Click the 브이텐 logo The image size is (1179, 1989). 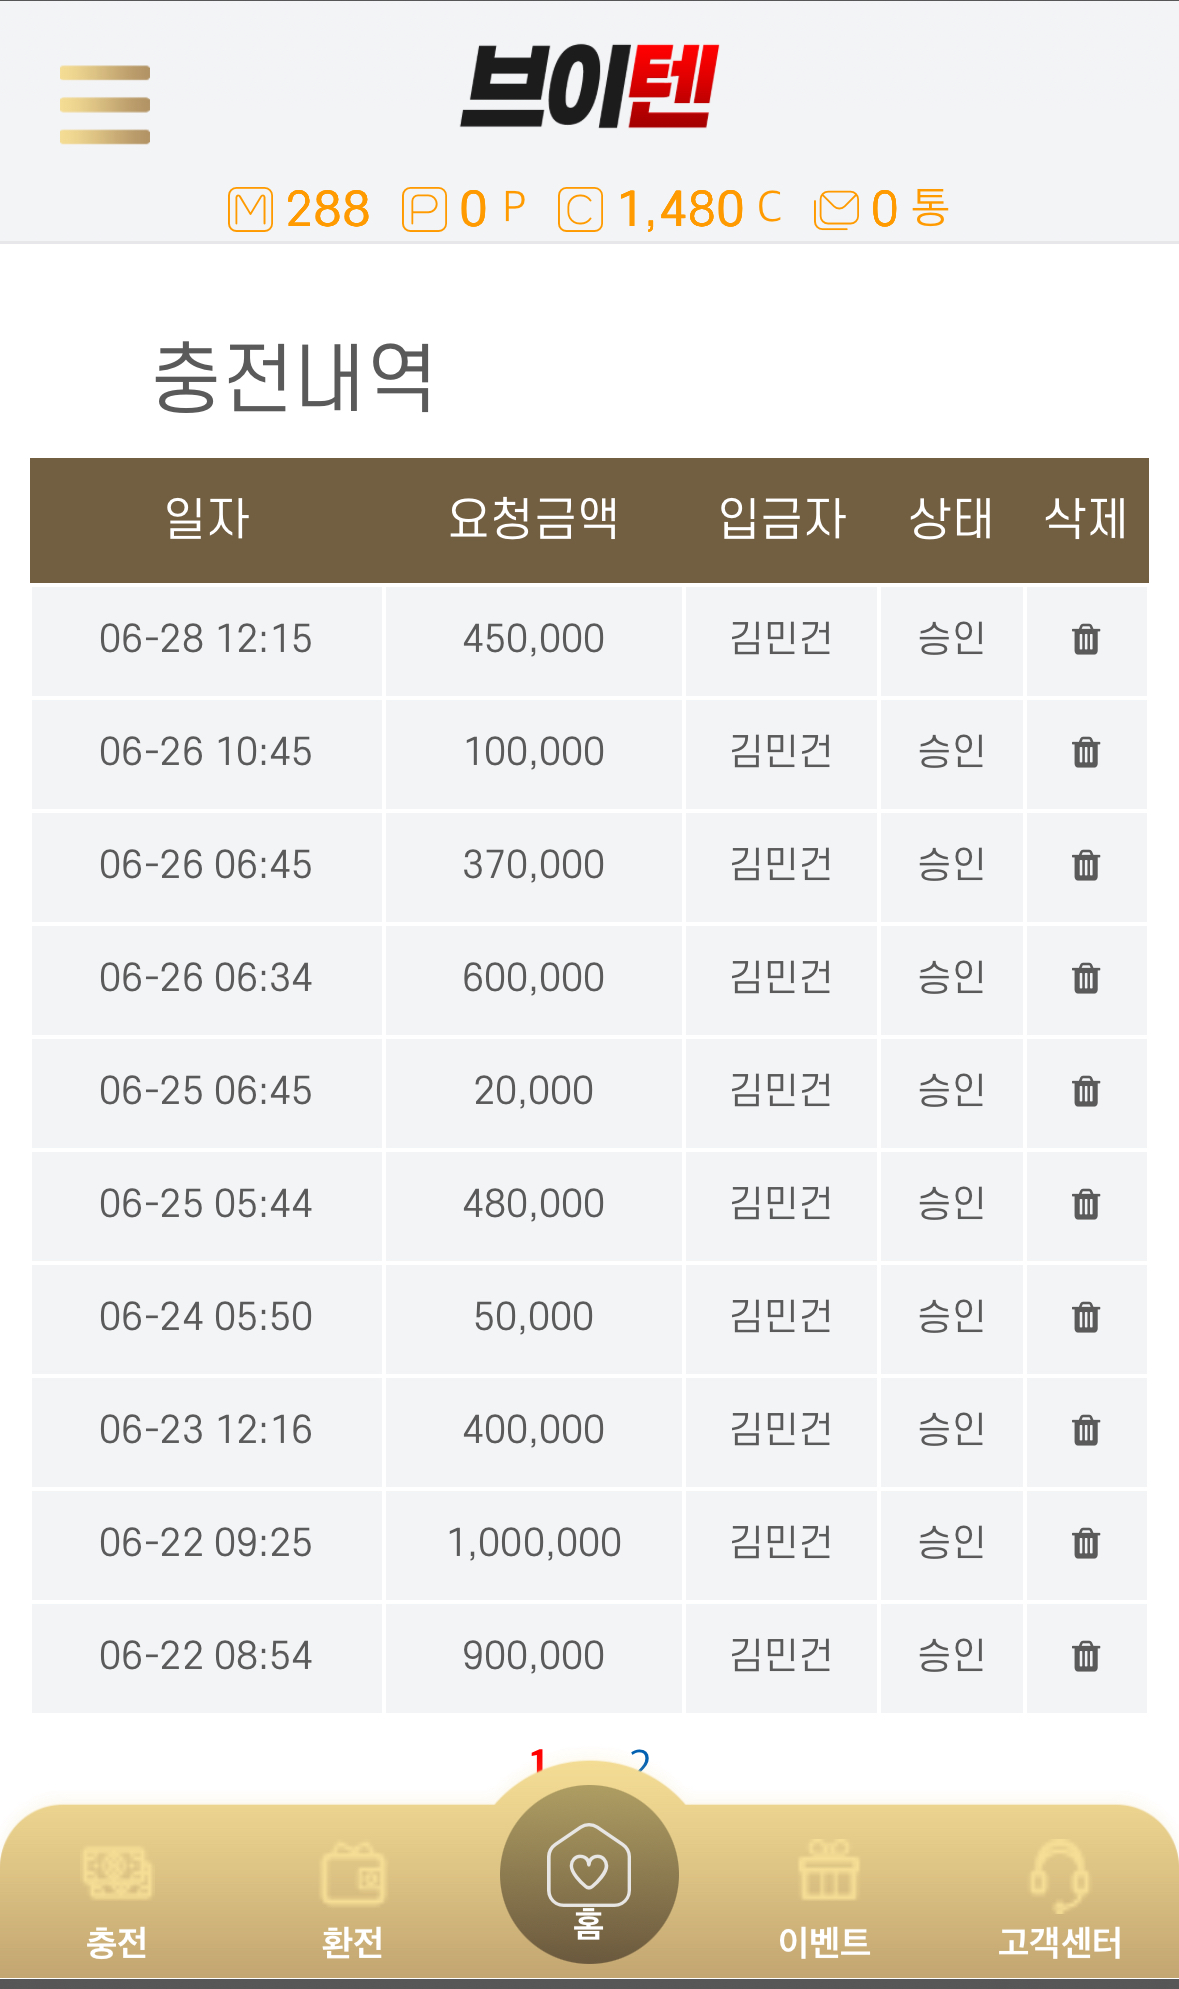pyautogui.click(x=590, y=87)
